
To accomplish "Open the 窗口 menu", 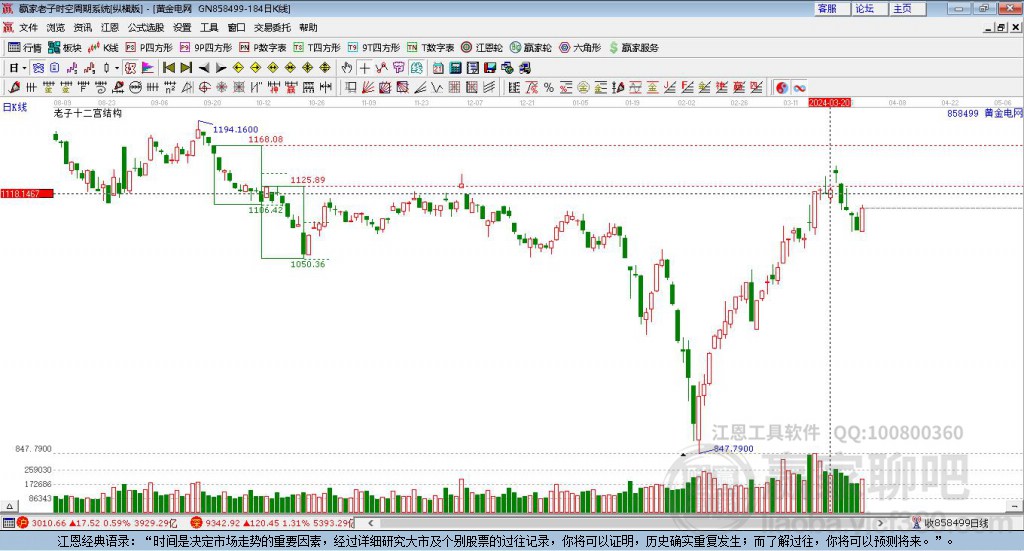I will pos(236,27).
